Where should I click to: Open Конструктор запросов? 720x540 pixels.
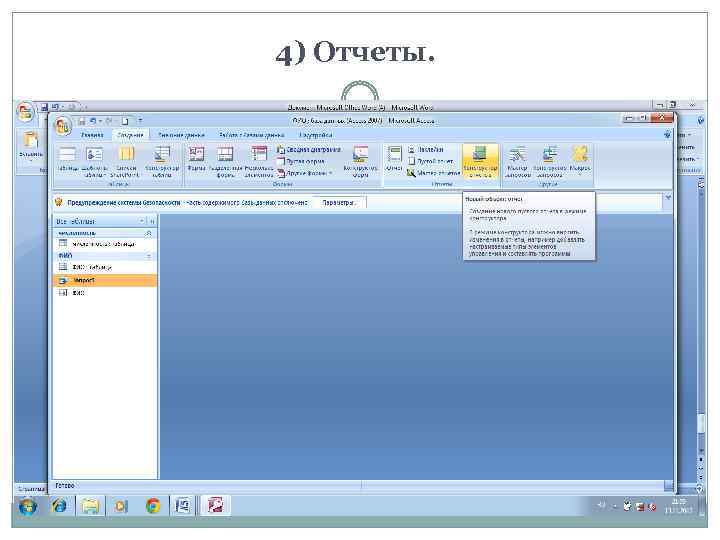pyautogui.click(x=549, y=161)
